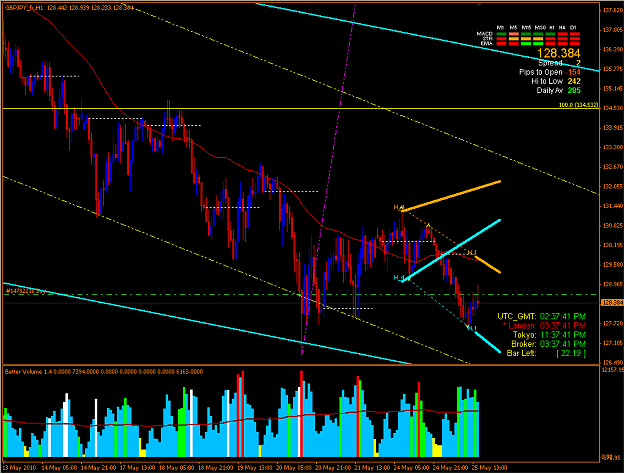The width and height of the screenshot is (625, 474).
Task: Click the M1 timeframe column header
Action: (x=501, y=28)
